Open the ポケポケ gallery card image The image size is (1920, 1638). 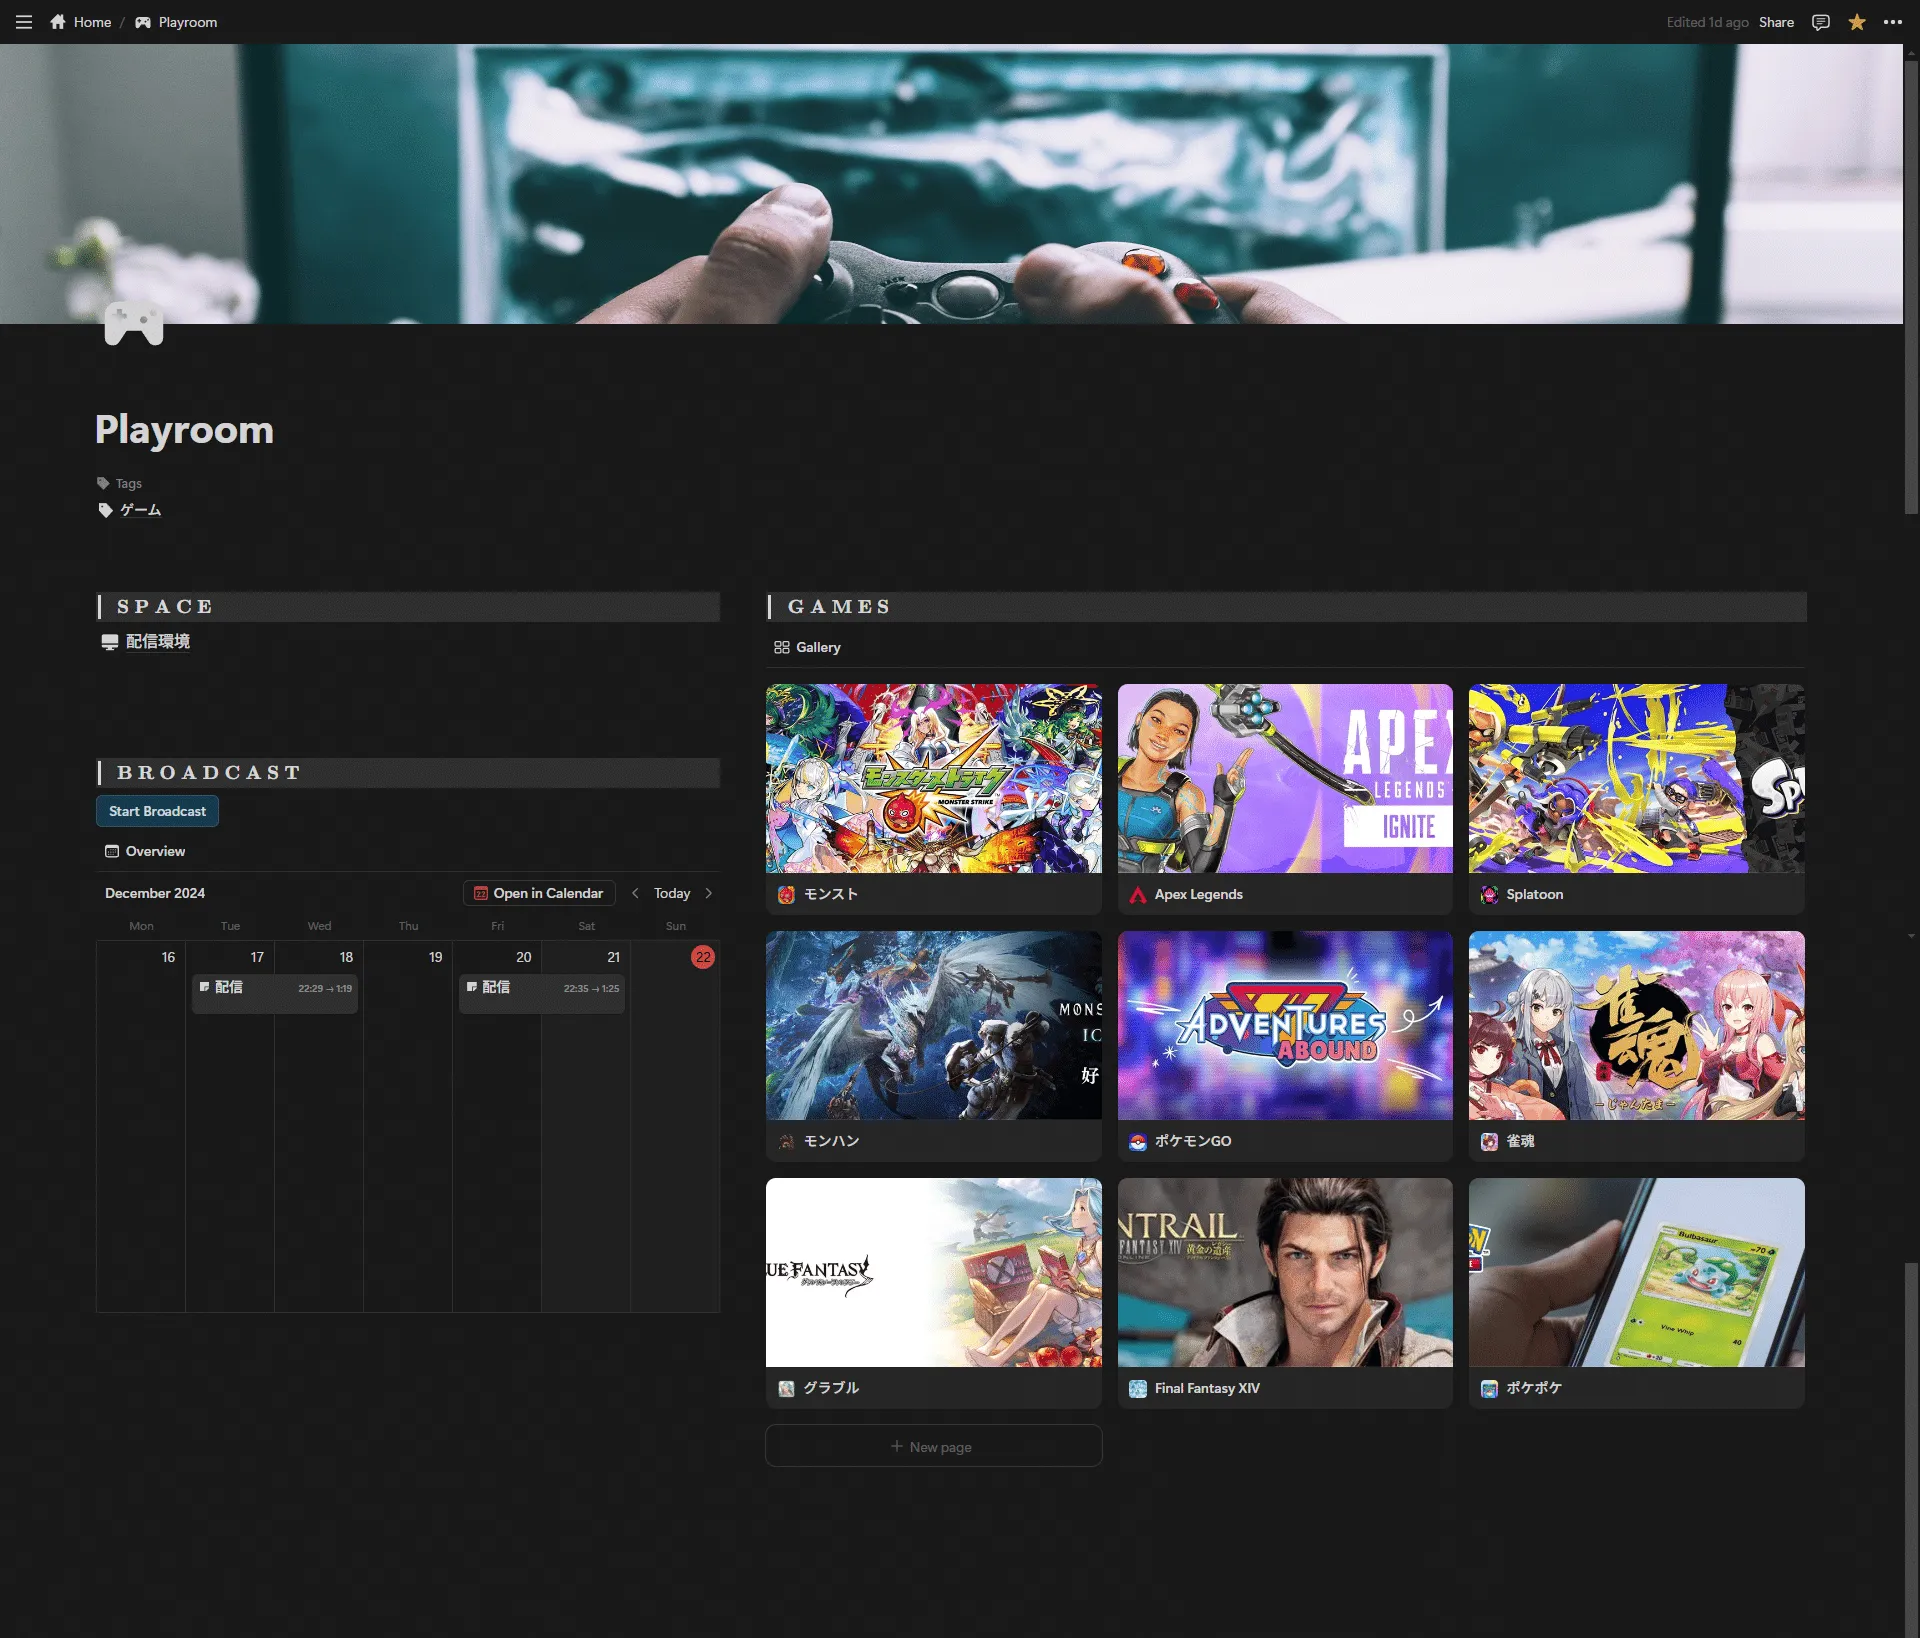1637,1272
